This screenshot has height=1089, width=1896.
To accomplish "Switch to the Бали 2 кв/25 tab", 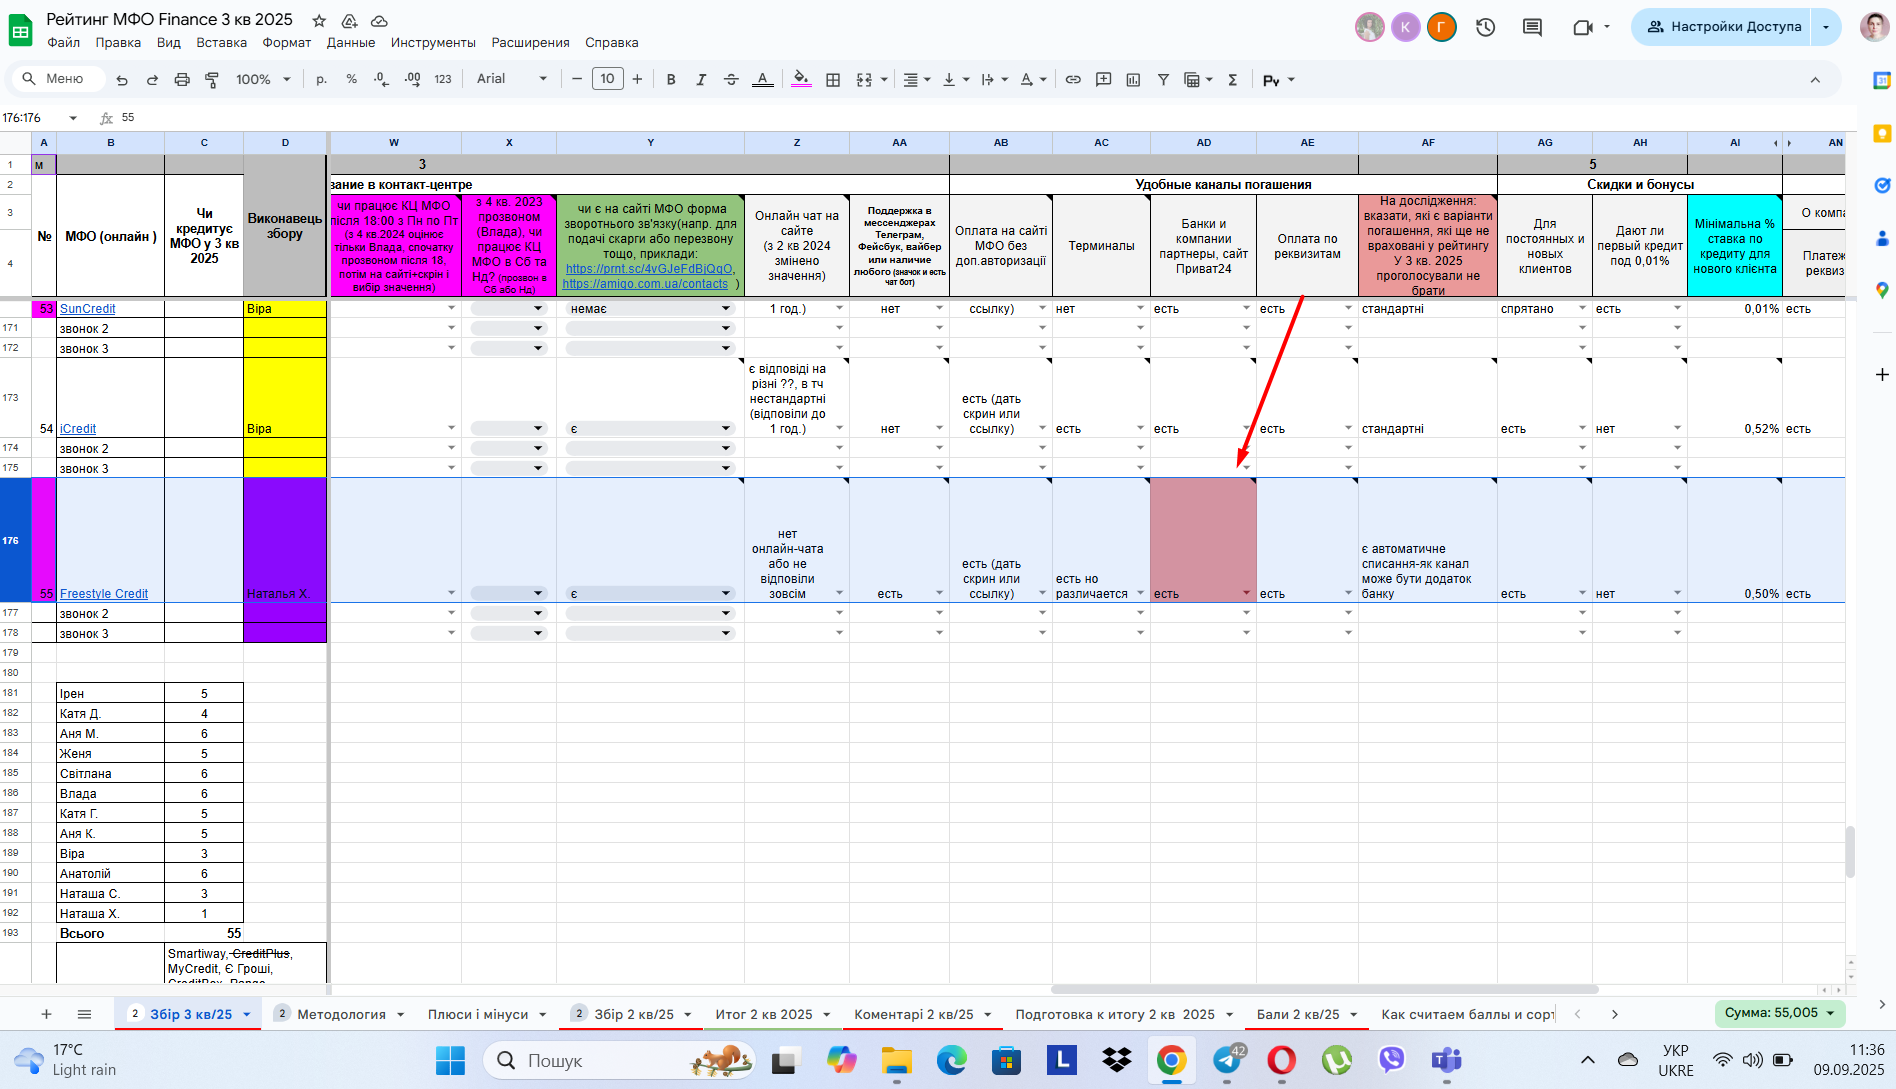I will tap(1298, 1014).
